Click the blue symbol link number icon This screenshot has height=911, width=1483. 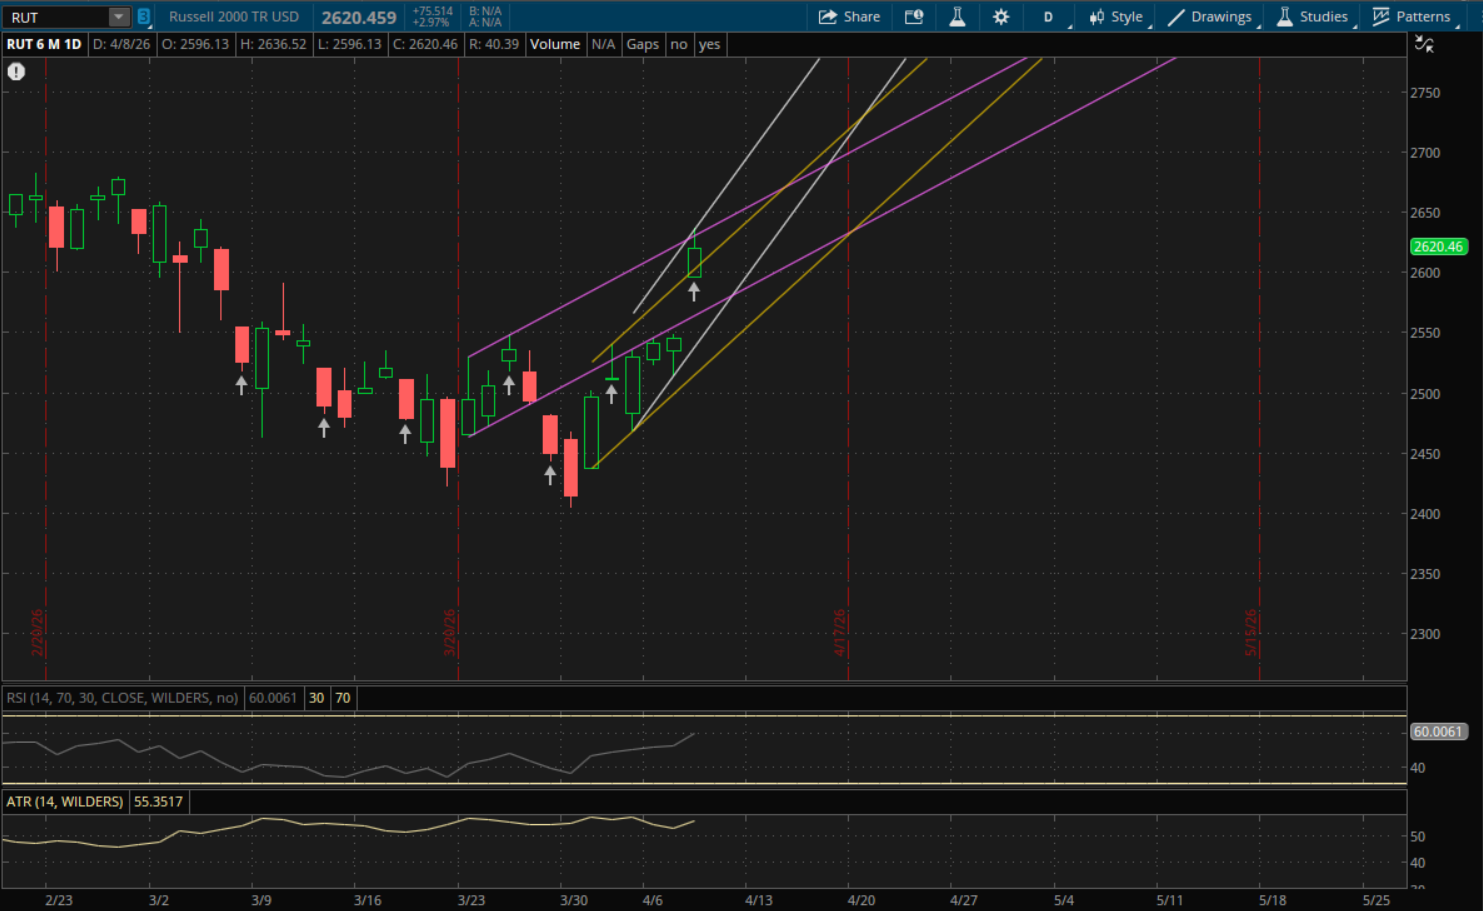pos(144,17)
